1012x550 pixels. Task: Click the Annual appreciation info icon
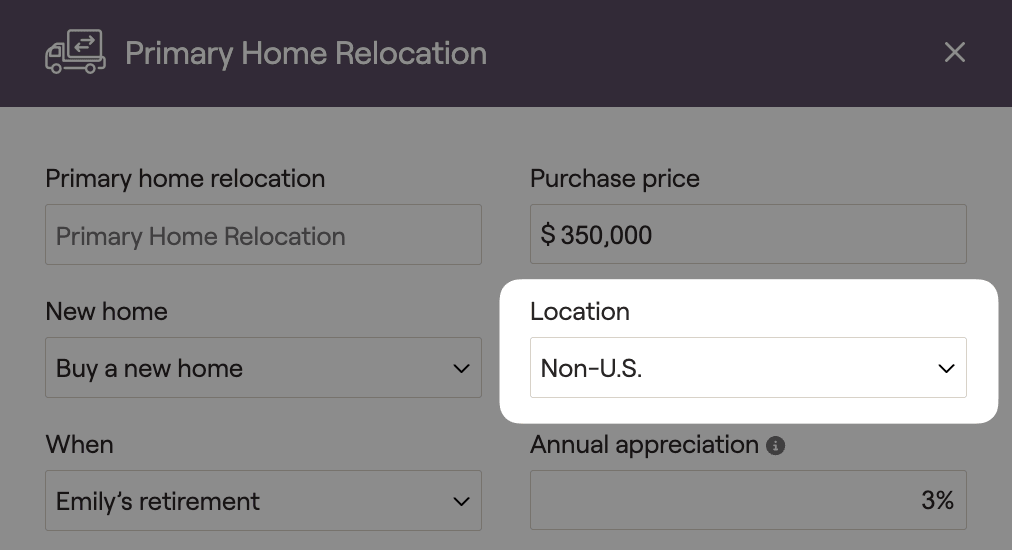775,446
